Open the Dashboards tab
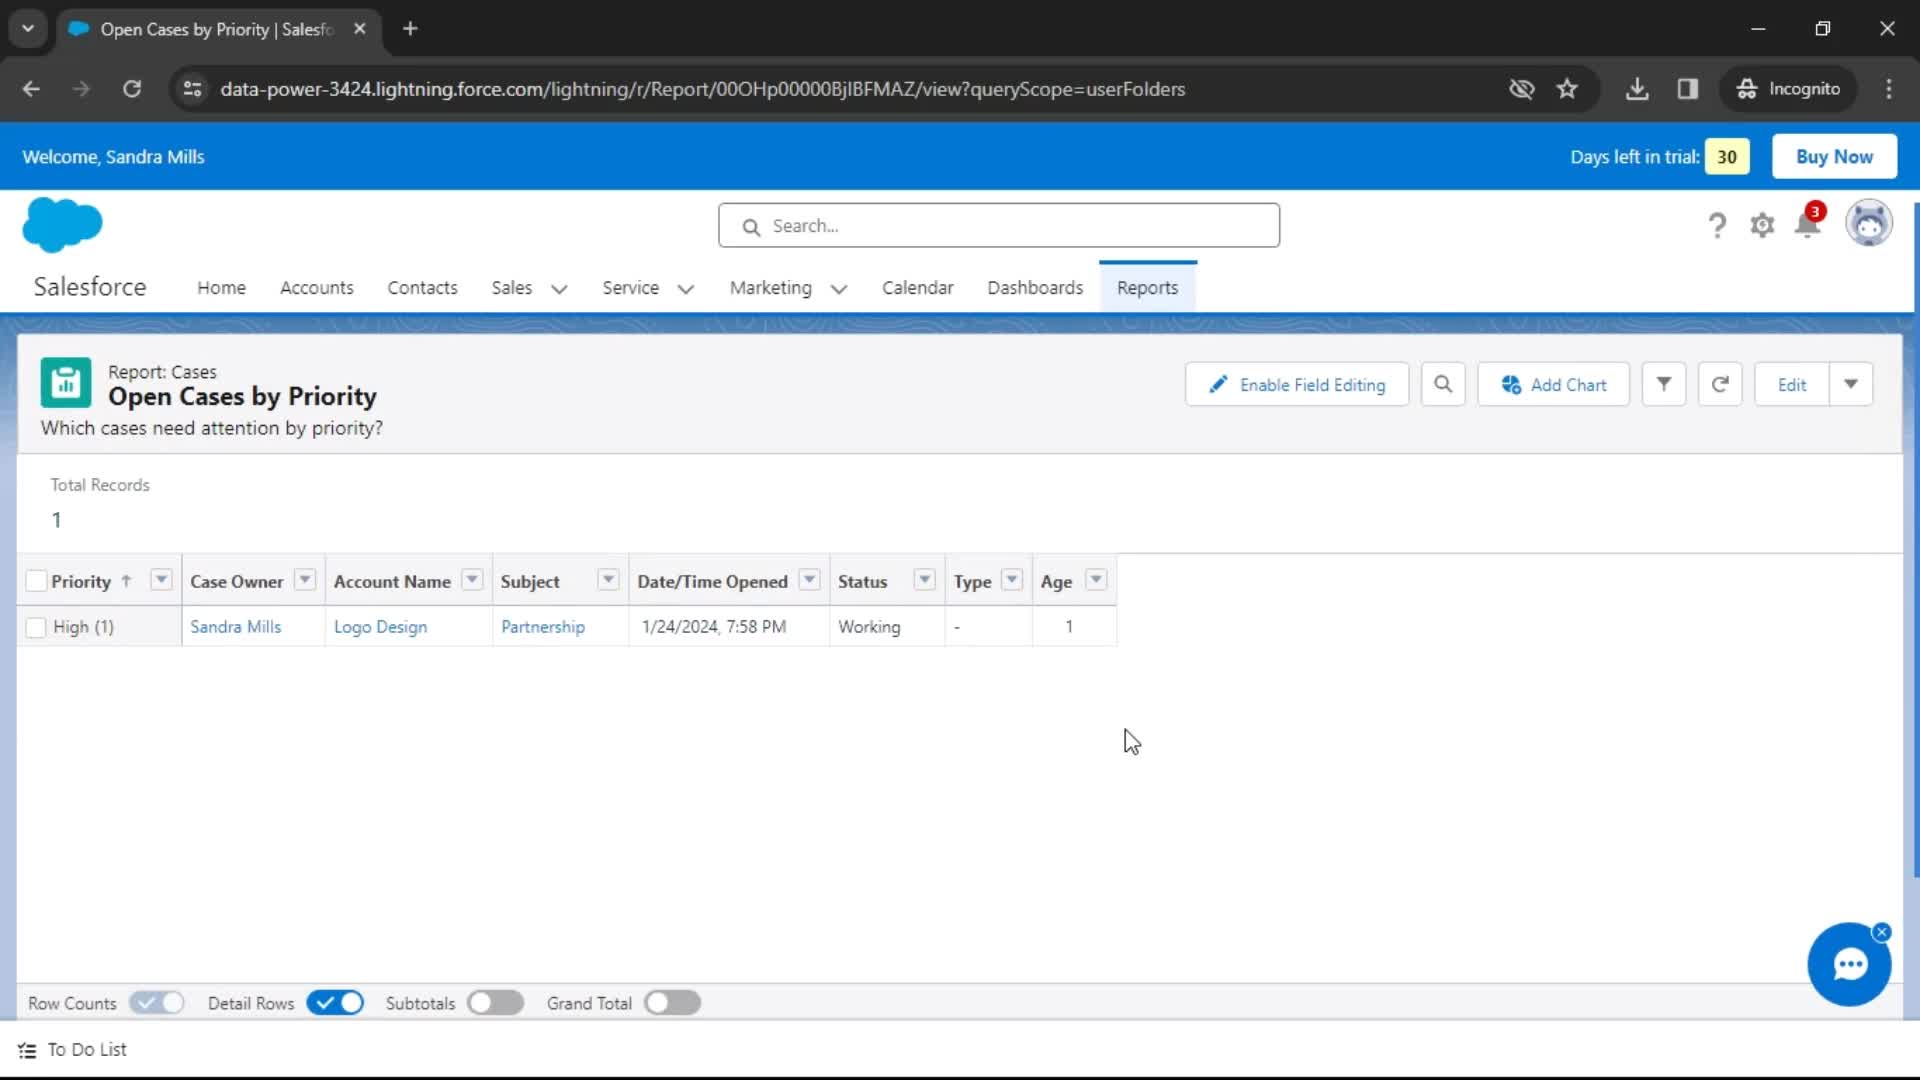 pos(1035,288)
